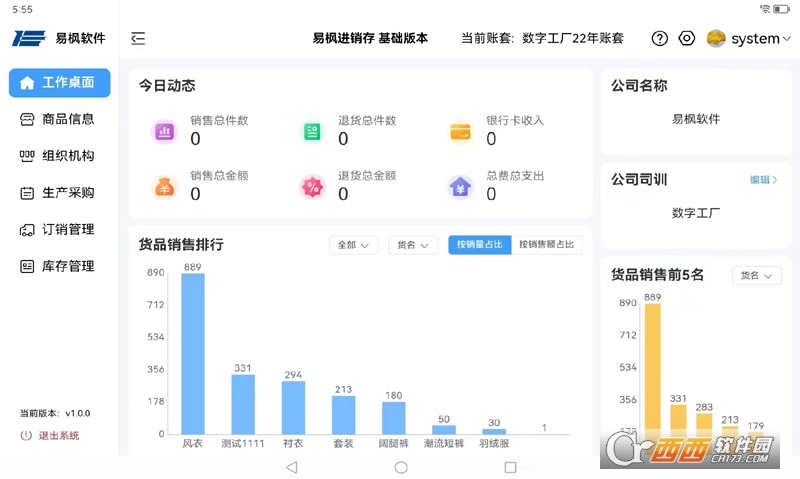The height and width of the screenshot is (479, 800).
Task: Click the 货品销售前5名 heading
Action: 657,275
